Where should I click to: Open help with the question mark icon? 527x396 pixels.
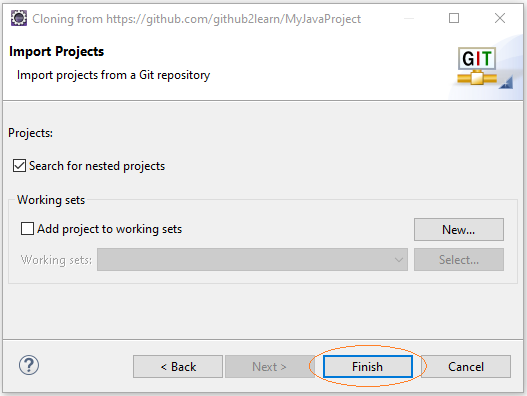tap(29, 365)
